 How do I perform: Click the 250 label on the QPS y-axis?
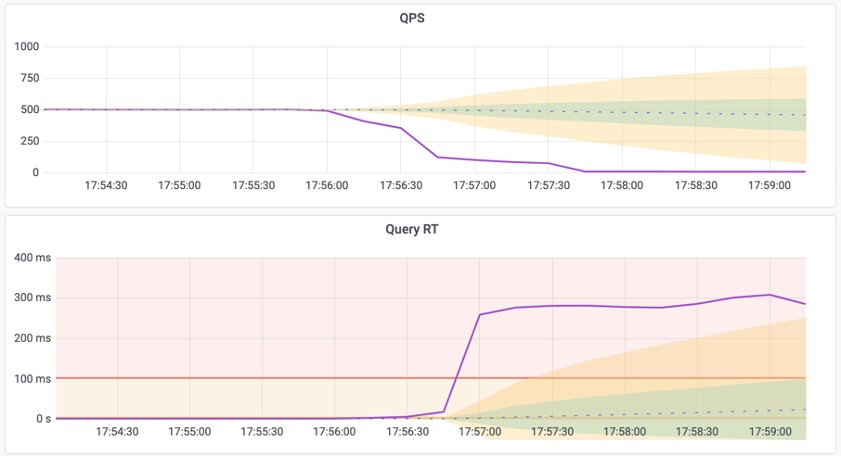coord(30,141)
